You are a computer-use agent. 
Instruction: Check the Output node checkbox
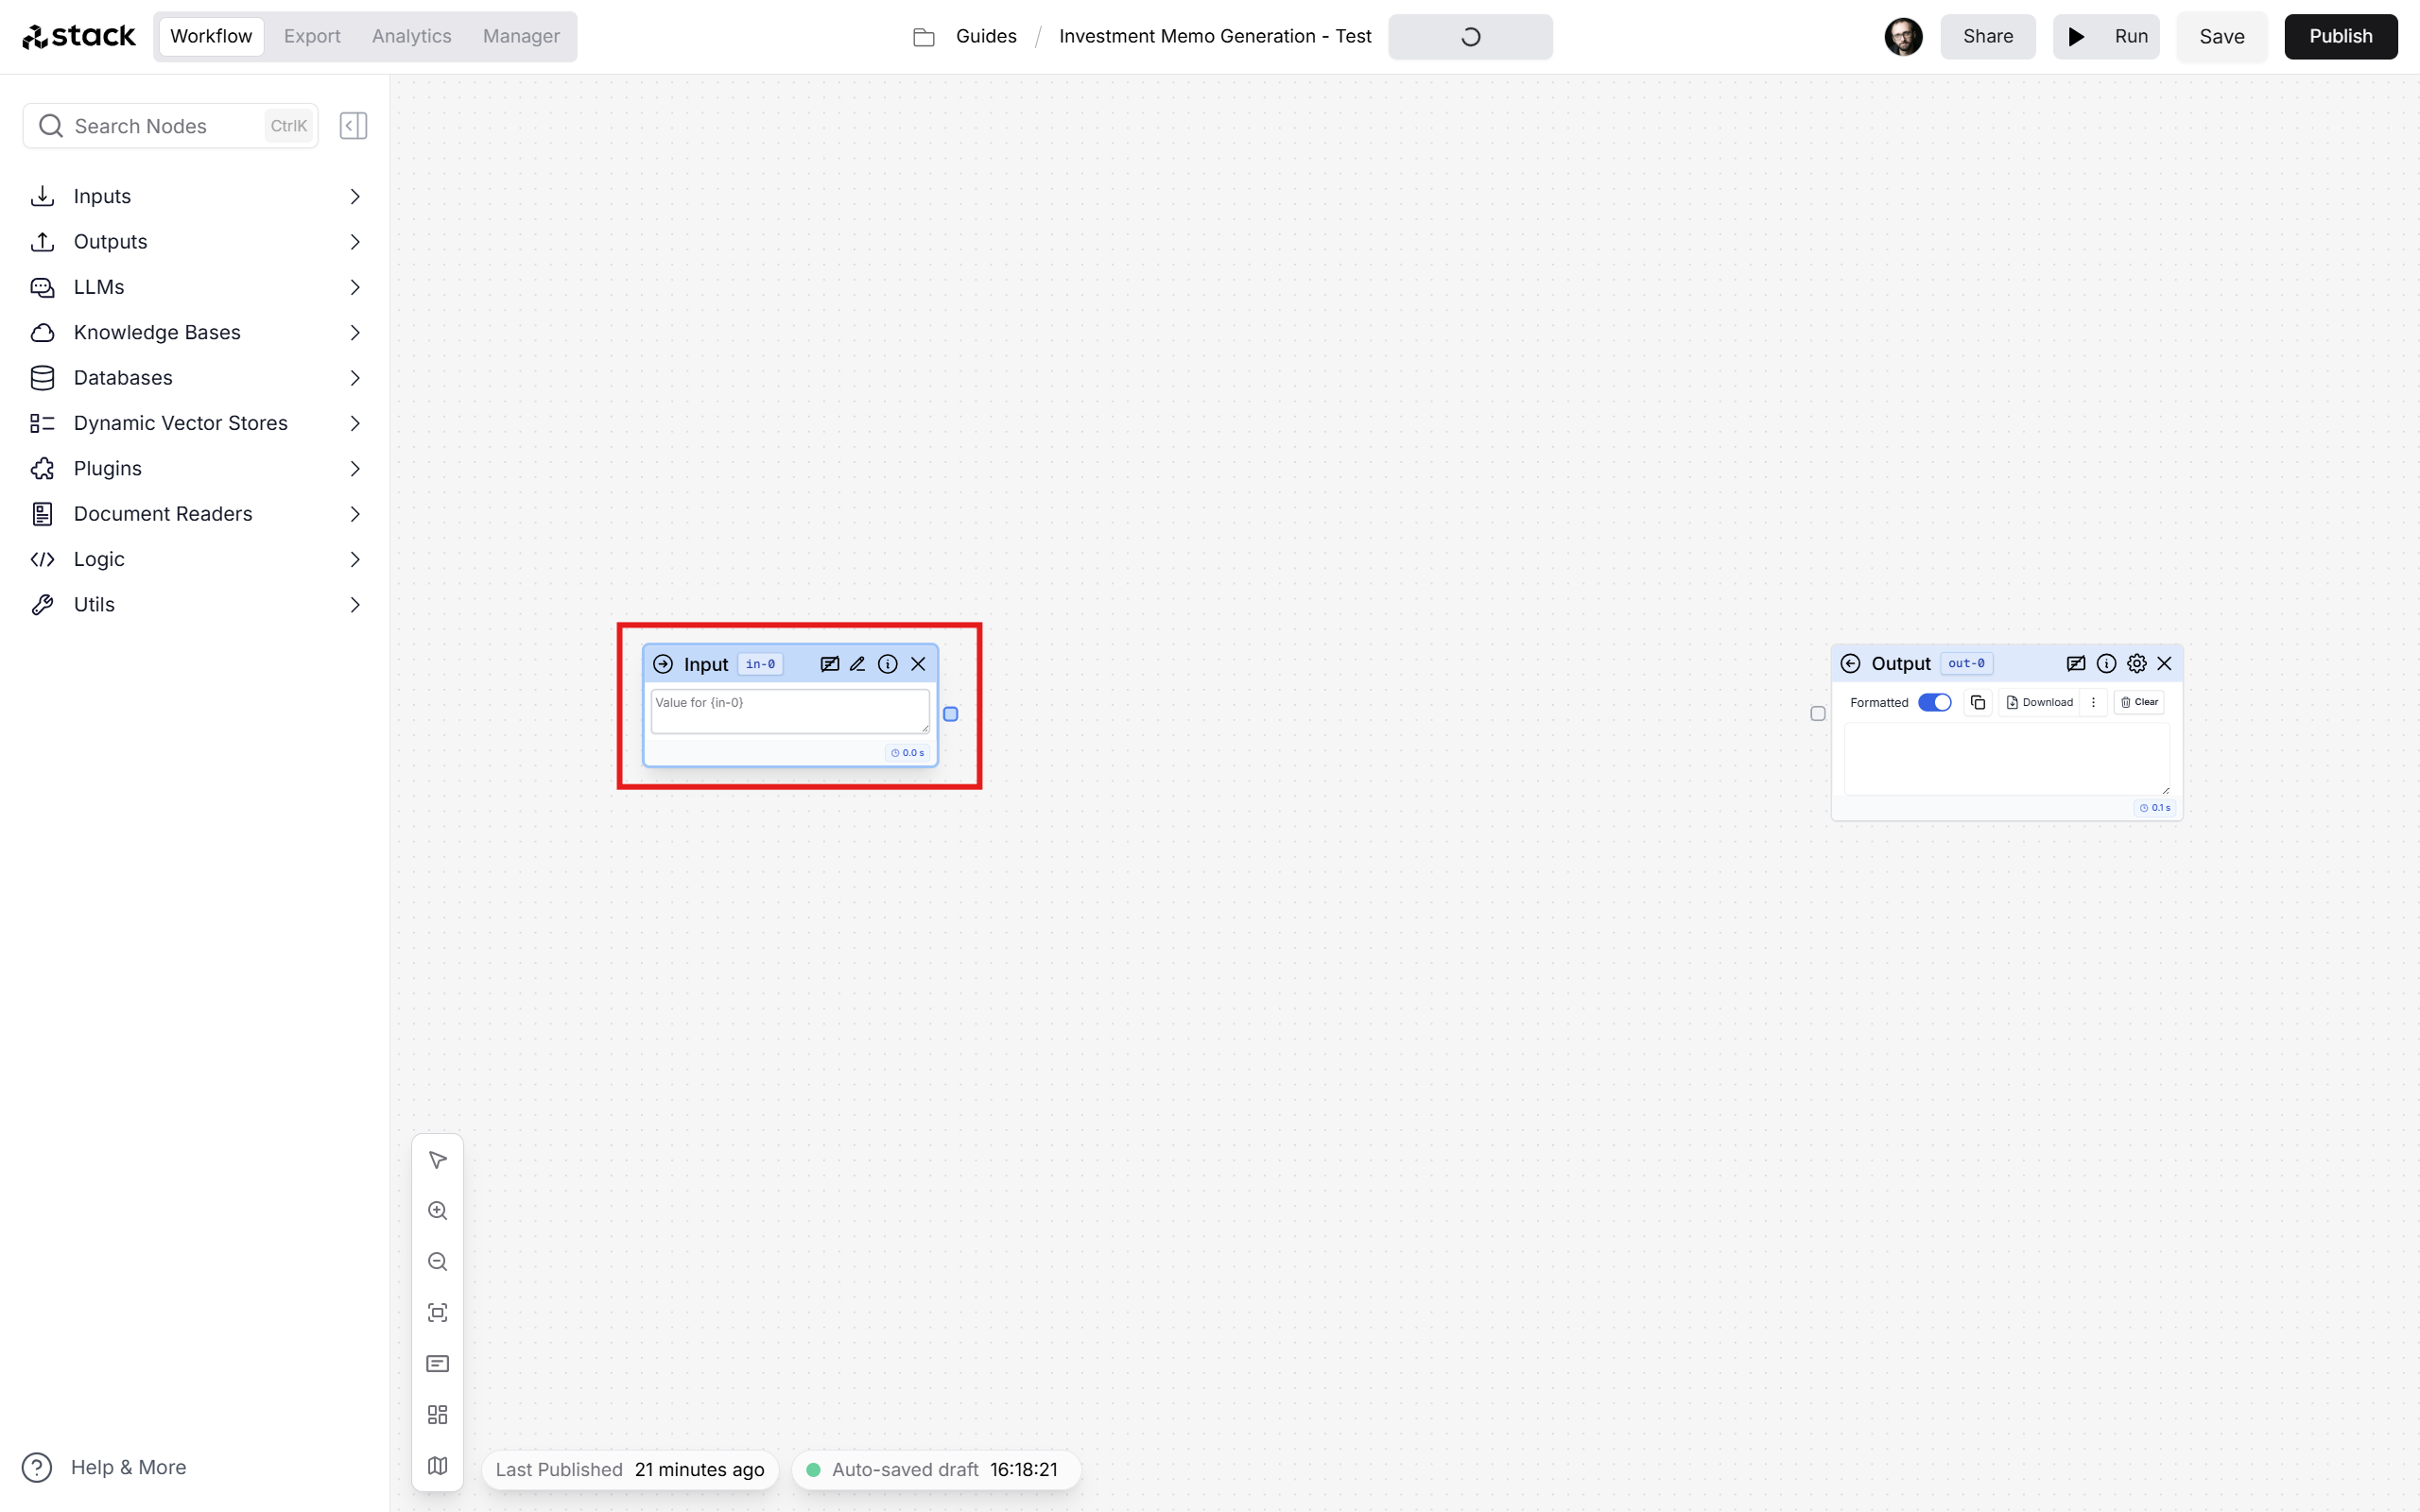click(x=1819, y=714)
